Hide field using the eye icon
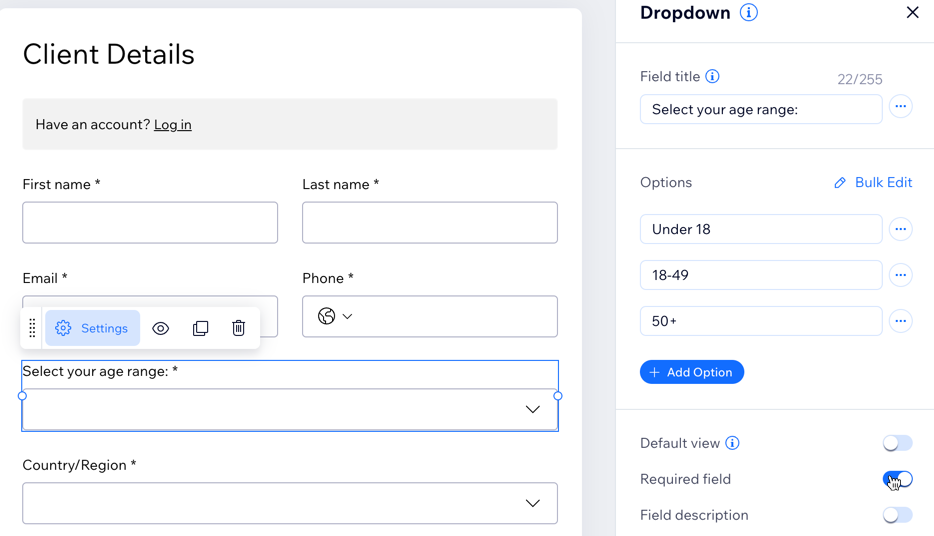Image resolution: width=934 pixels, height=536 pixels. click(160, 328)
